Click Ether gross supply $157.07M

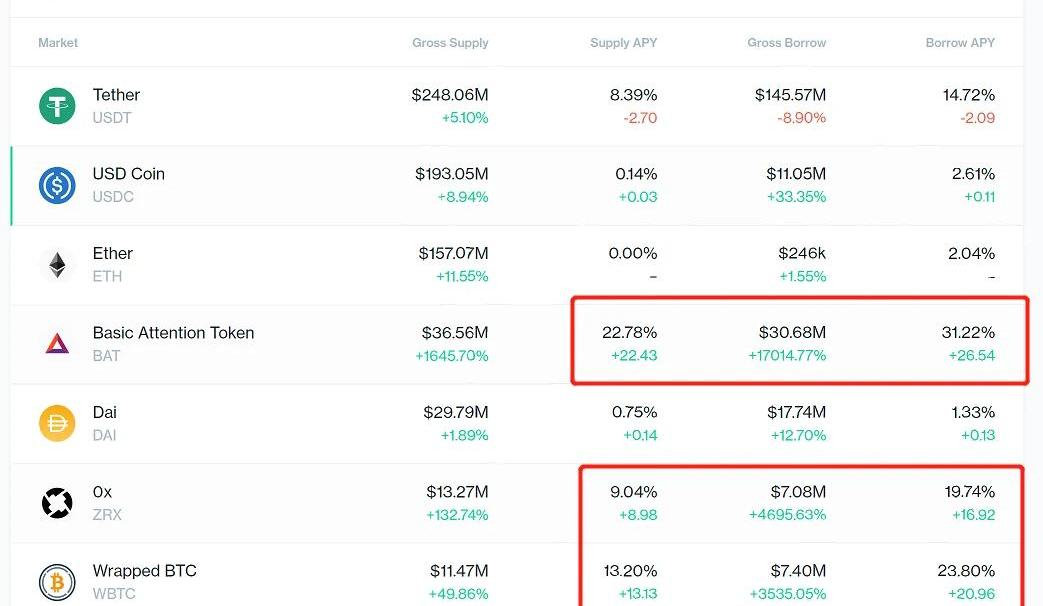[453, 253]
